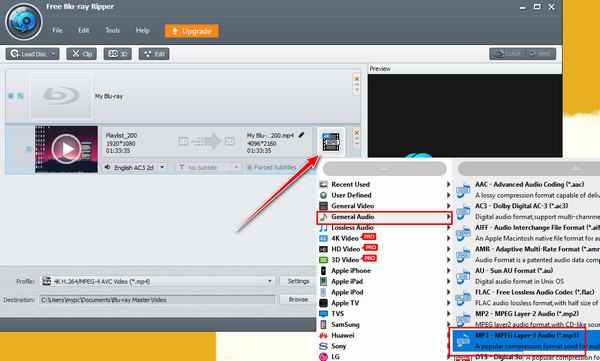Open the Profile format combo box
The image size is (600, 361).
click(x=158, y=281)
